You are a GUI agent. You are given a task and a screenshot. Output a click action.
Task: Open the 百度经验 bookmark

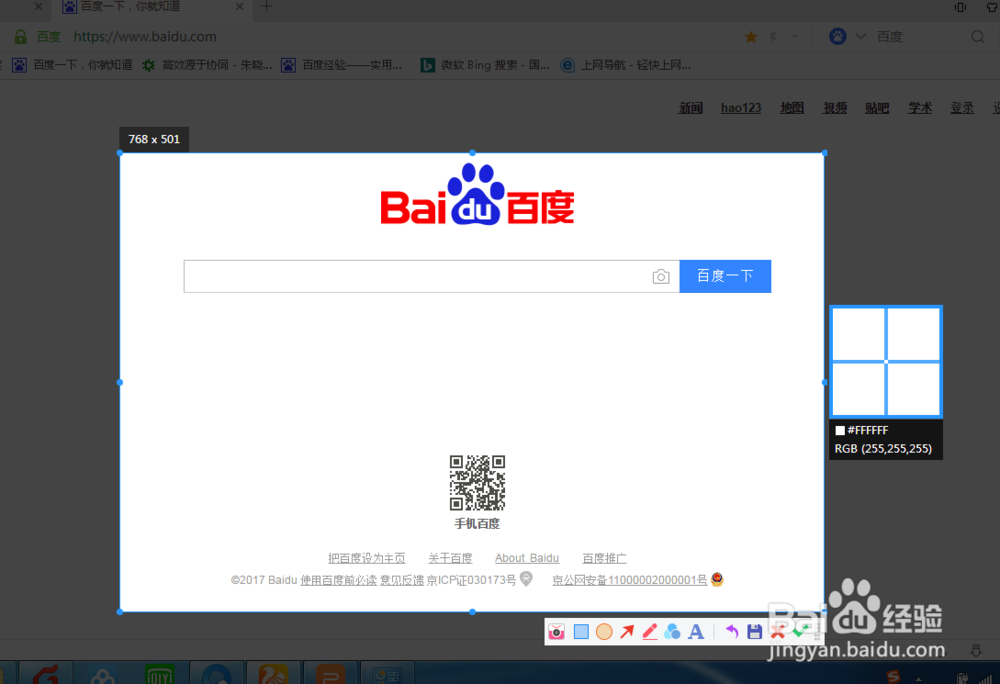342,65
